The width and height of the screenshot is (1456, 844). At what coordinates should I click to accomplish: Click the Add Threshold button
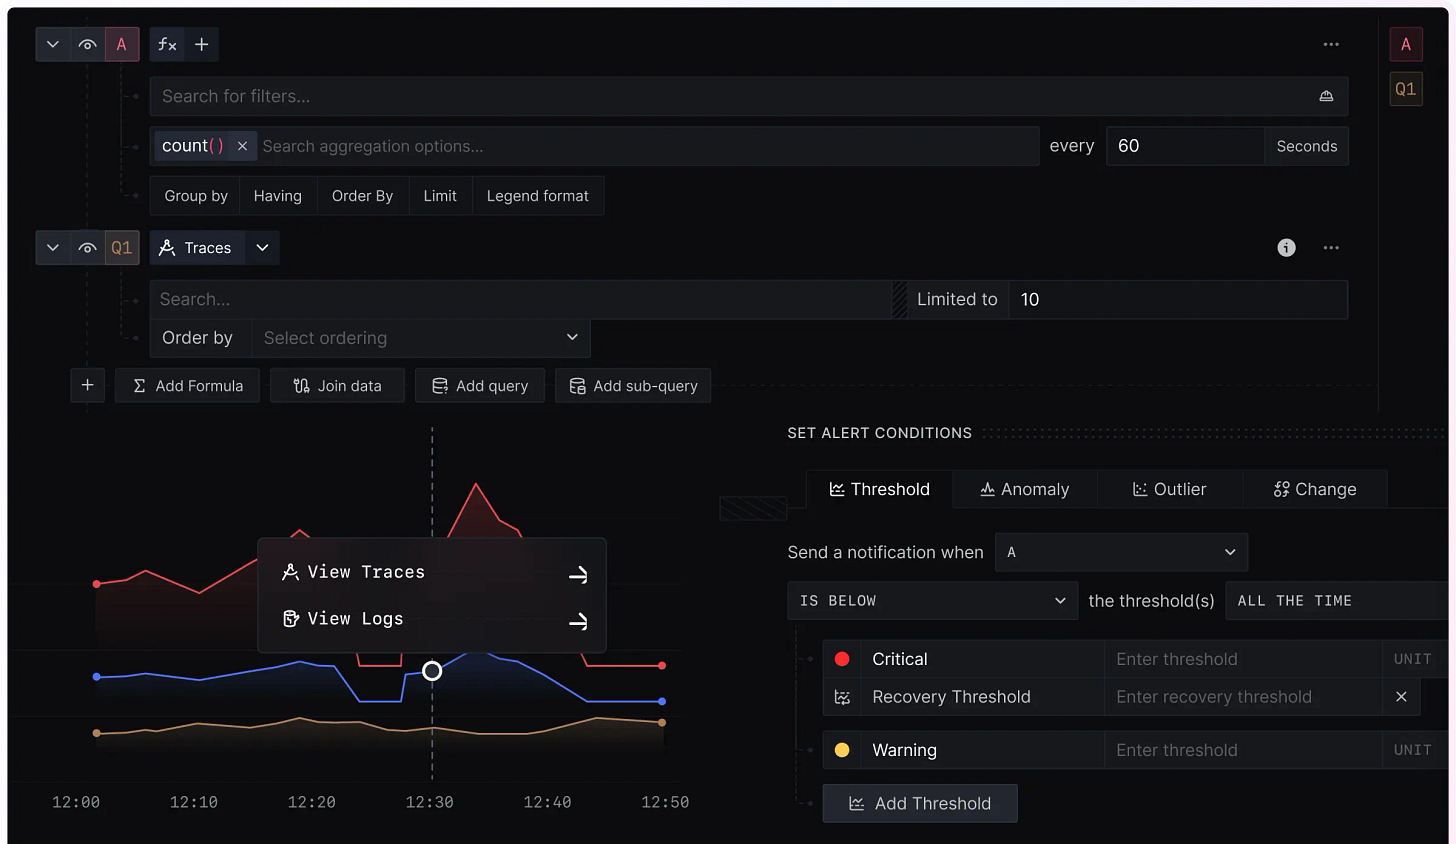pos(920,803)
